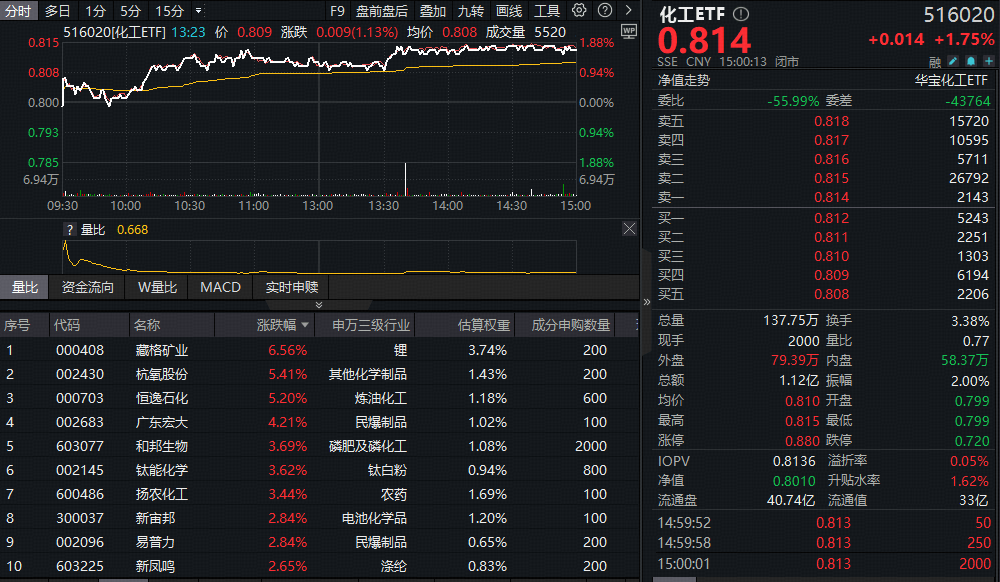
Task: Select the 藏格矿业 row in constituents list
Action: [162, 350]
